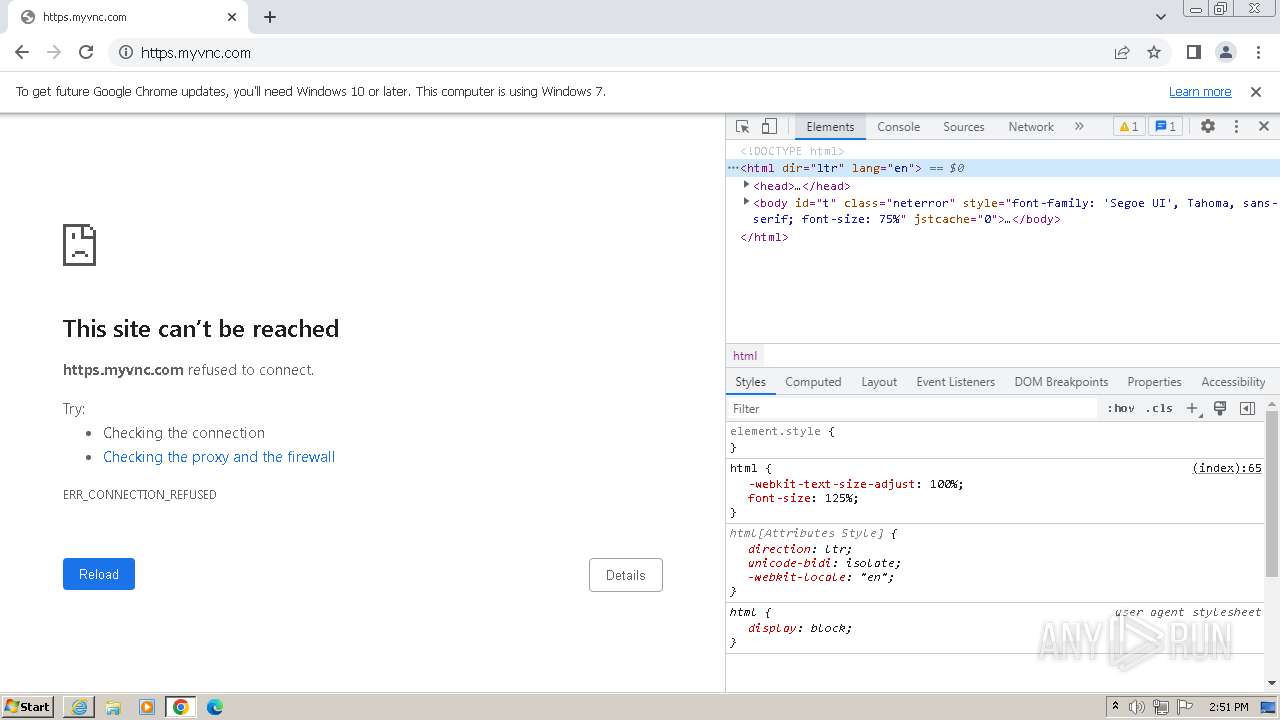Dismiss the Chrome update info bar
The width and height of the screenshot is (1280, 720).
(1256, 92)
